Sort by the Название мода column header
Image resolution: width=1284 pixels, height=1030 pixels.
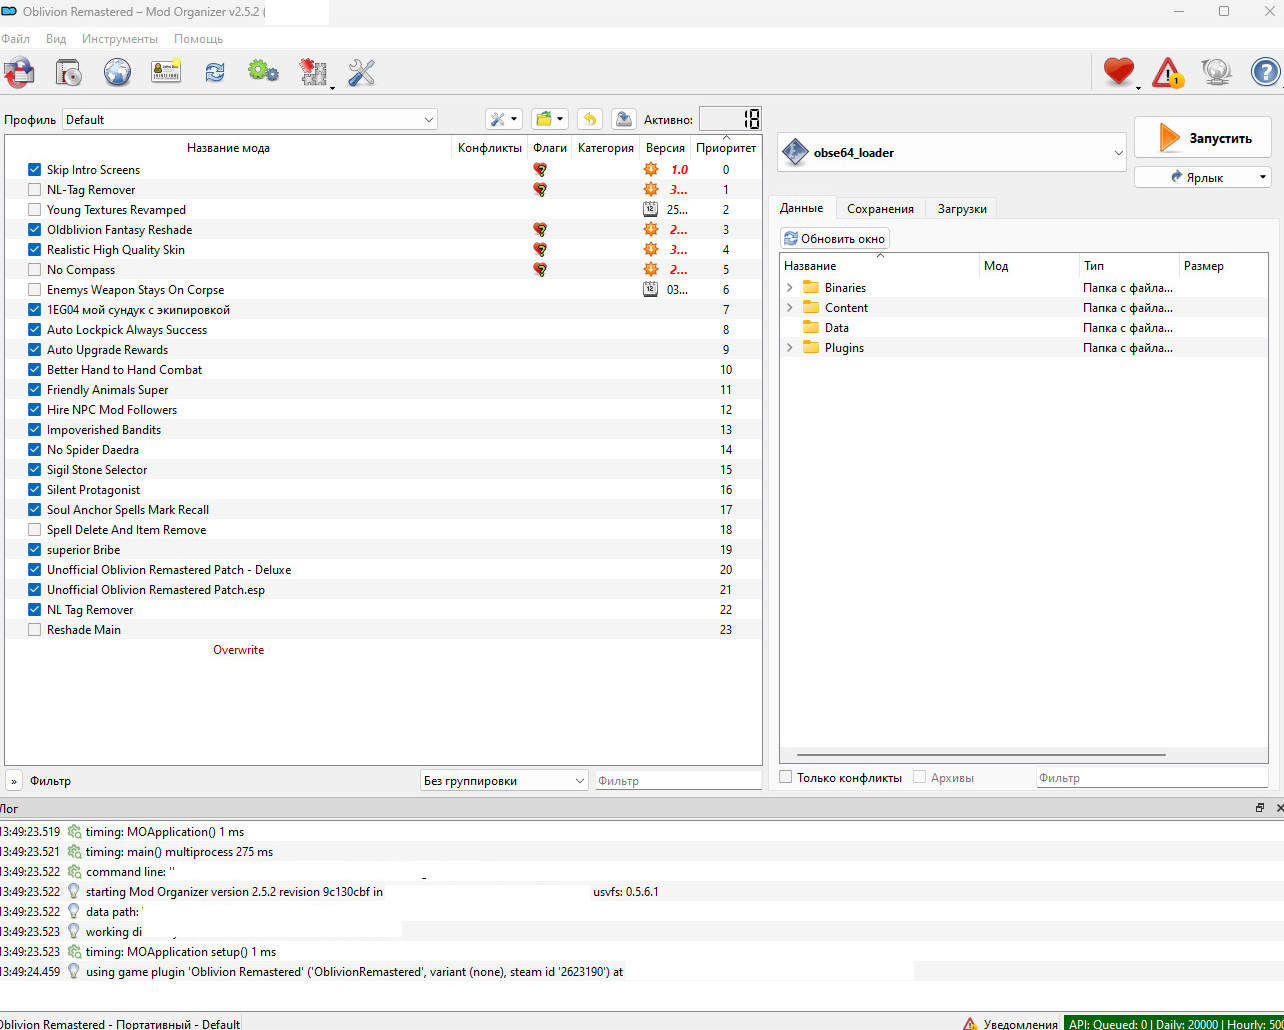228,148
